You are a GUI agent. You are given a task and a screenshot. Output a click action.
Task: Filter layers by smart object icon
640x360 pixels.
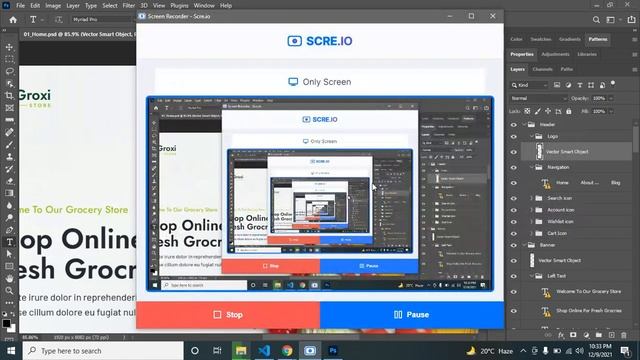[602, 85]
